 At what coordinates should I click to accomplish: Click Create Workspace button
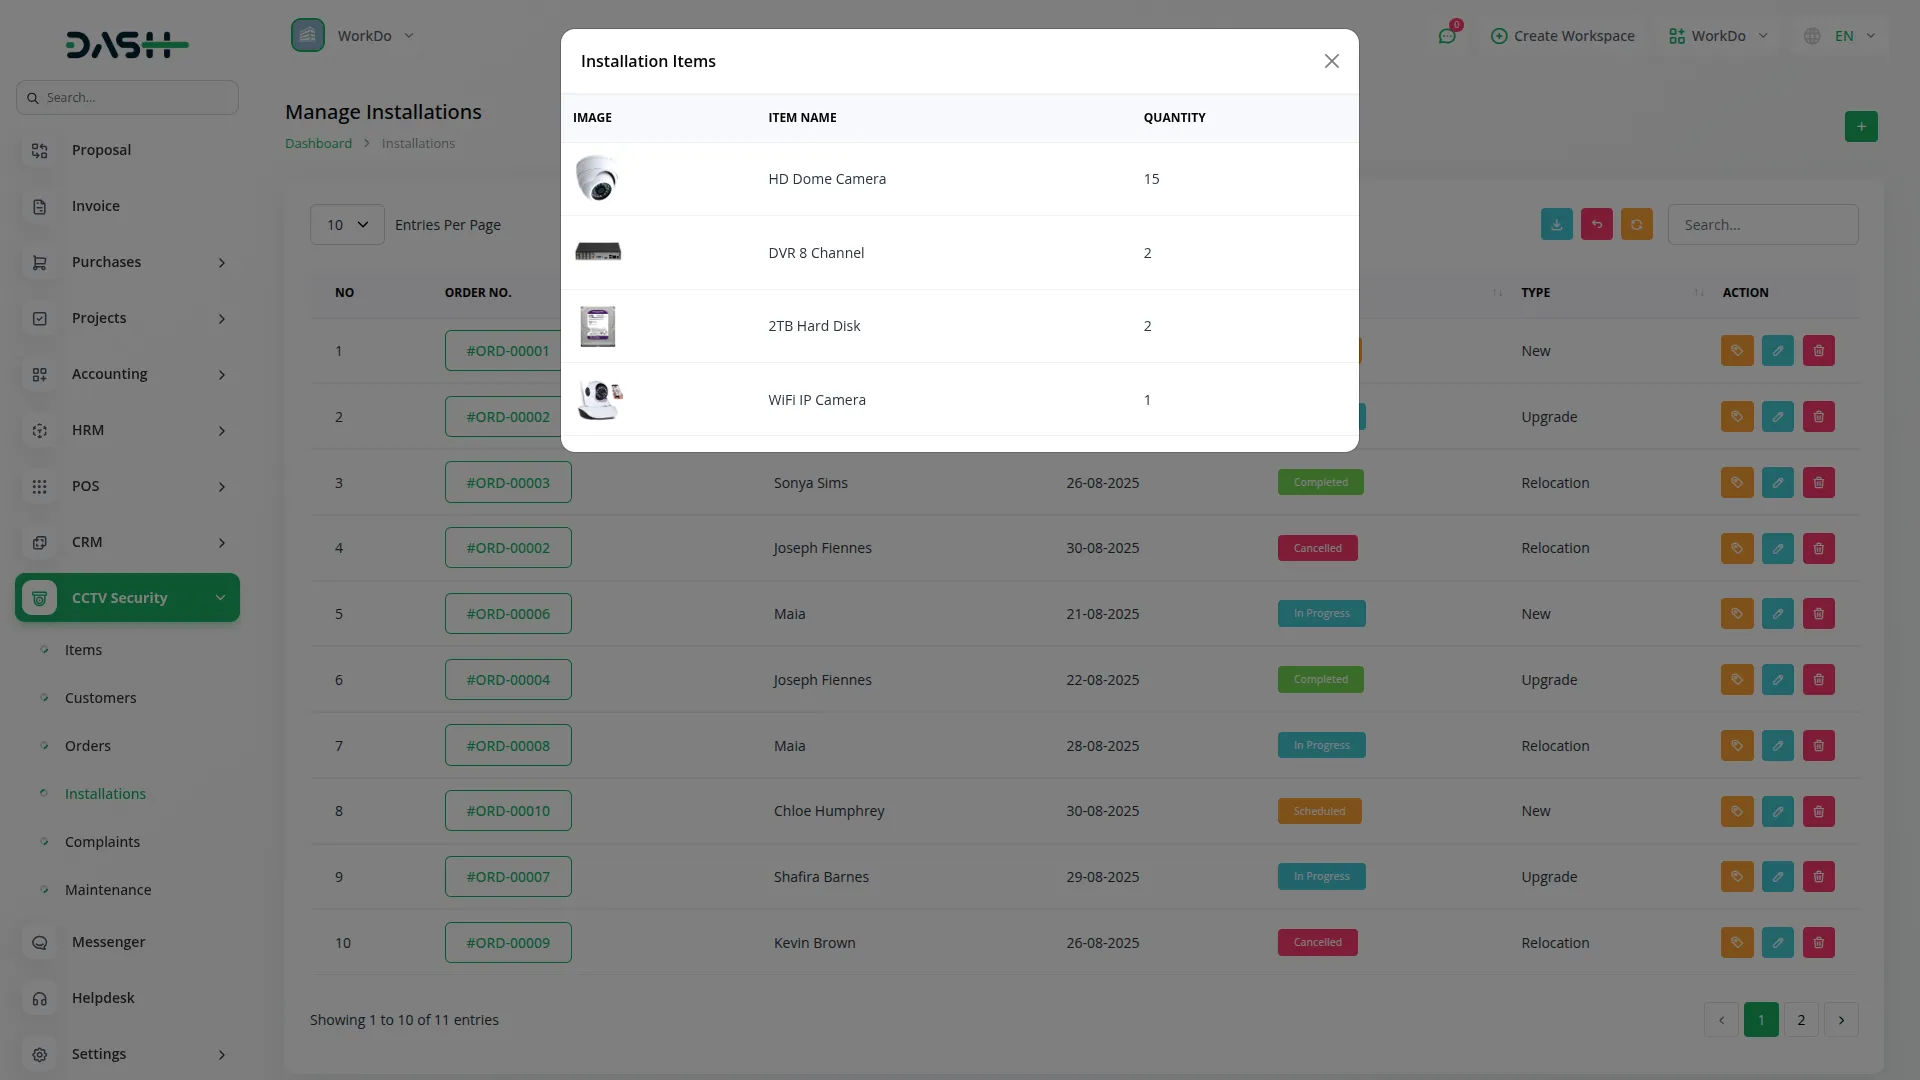pyautogui.click(x=1562, y=36)
